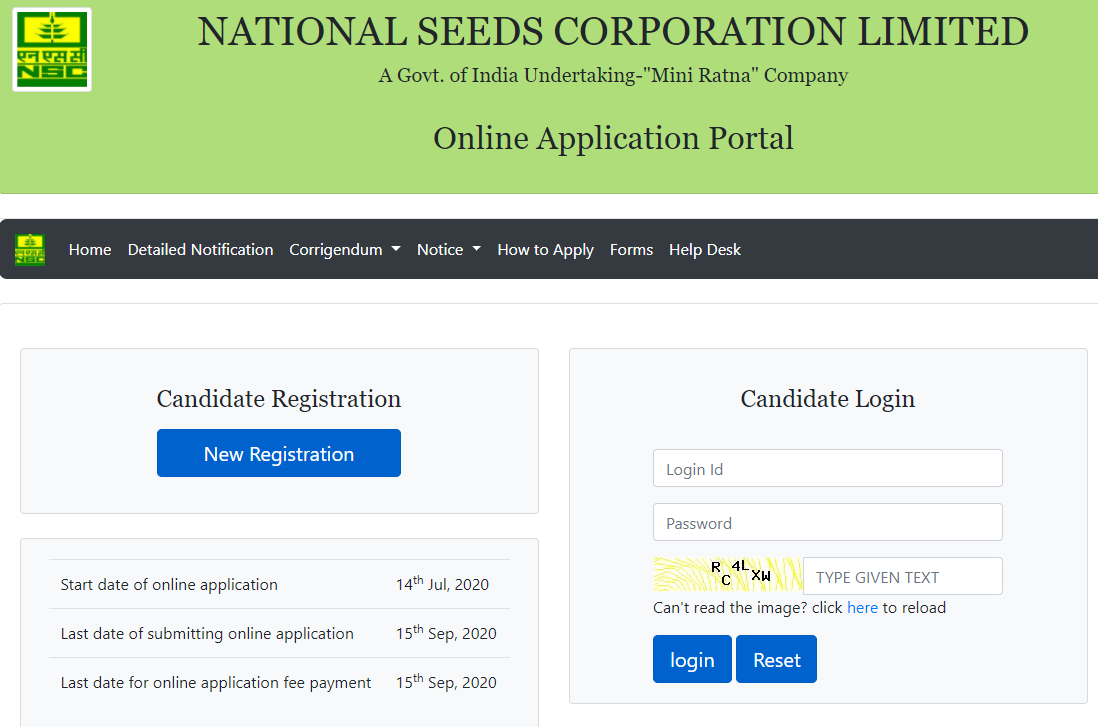The image size is (1098, 727).
Task: Click the Candidate Login heading
Action: click(828, 399)
